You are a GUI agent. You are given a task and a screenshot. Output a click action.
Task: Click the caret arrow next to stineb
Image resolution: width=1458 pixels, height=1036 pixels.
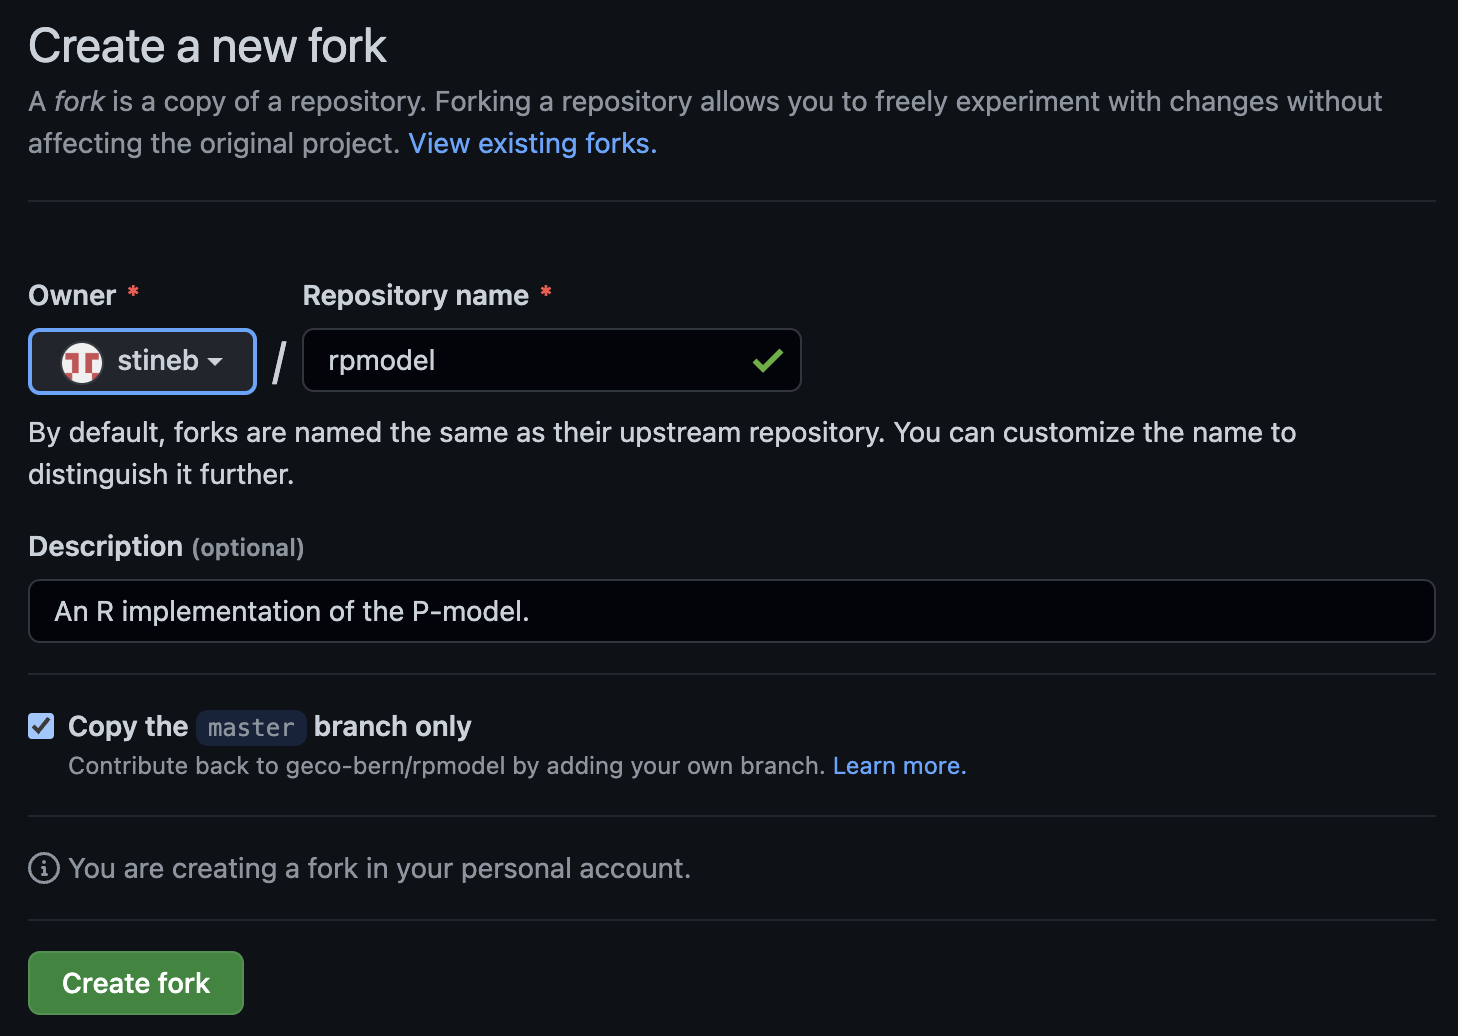[x=215, y=362]
